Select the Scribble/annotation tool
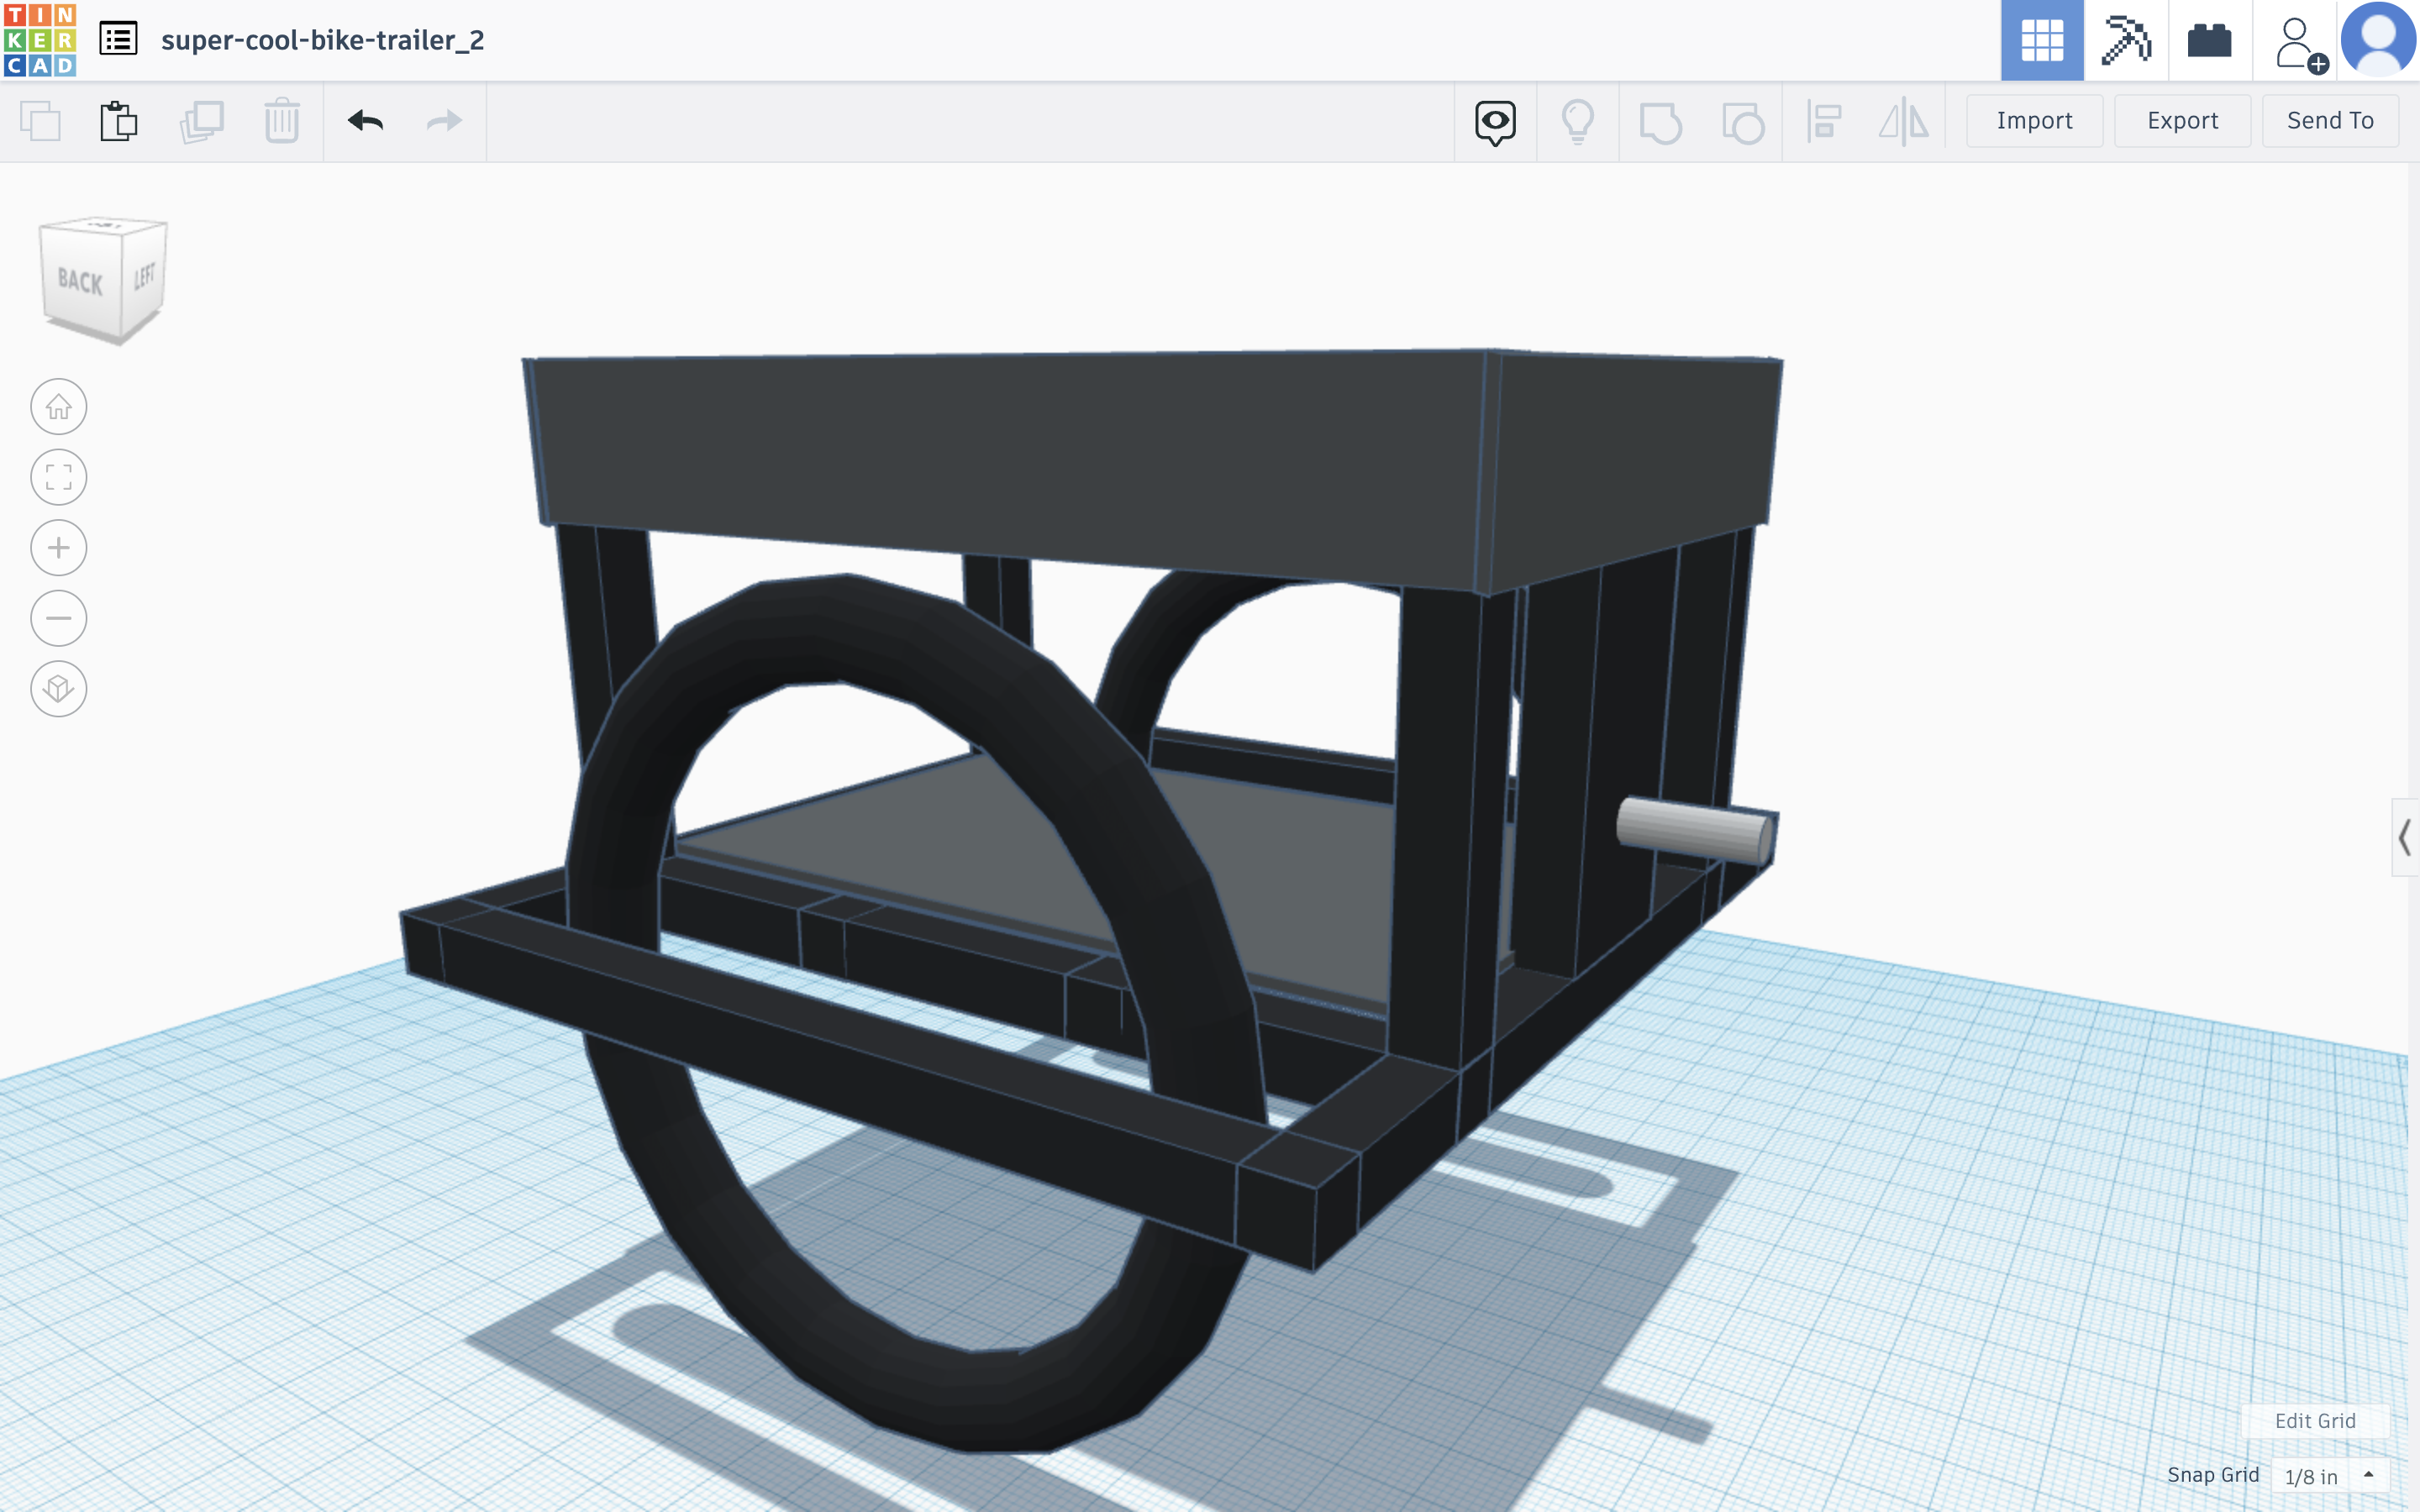 (x=1495, y=120)
